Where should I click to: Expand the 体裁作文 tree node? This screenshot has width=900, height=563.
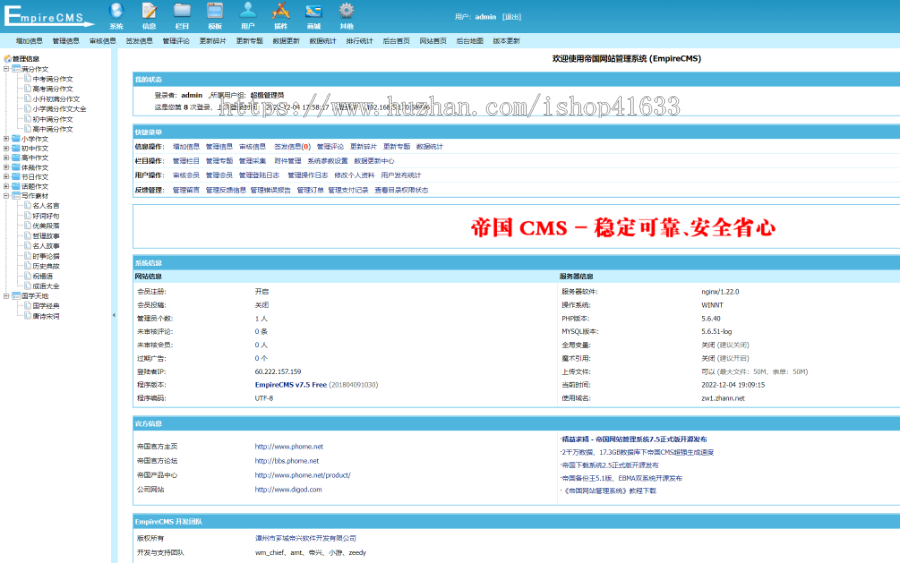tap(6, 167)
